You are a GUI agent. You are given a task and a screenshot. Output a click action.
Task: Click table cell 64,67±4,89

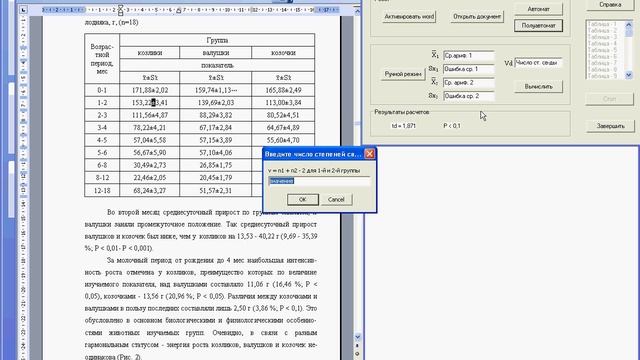pos(283,128)
